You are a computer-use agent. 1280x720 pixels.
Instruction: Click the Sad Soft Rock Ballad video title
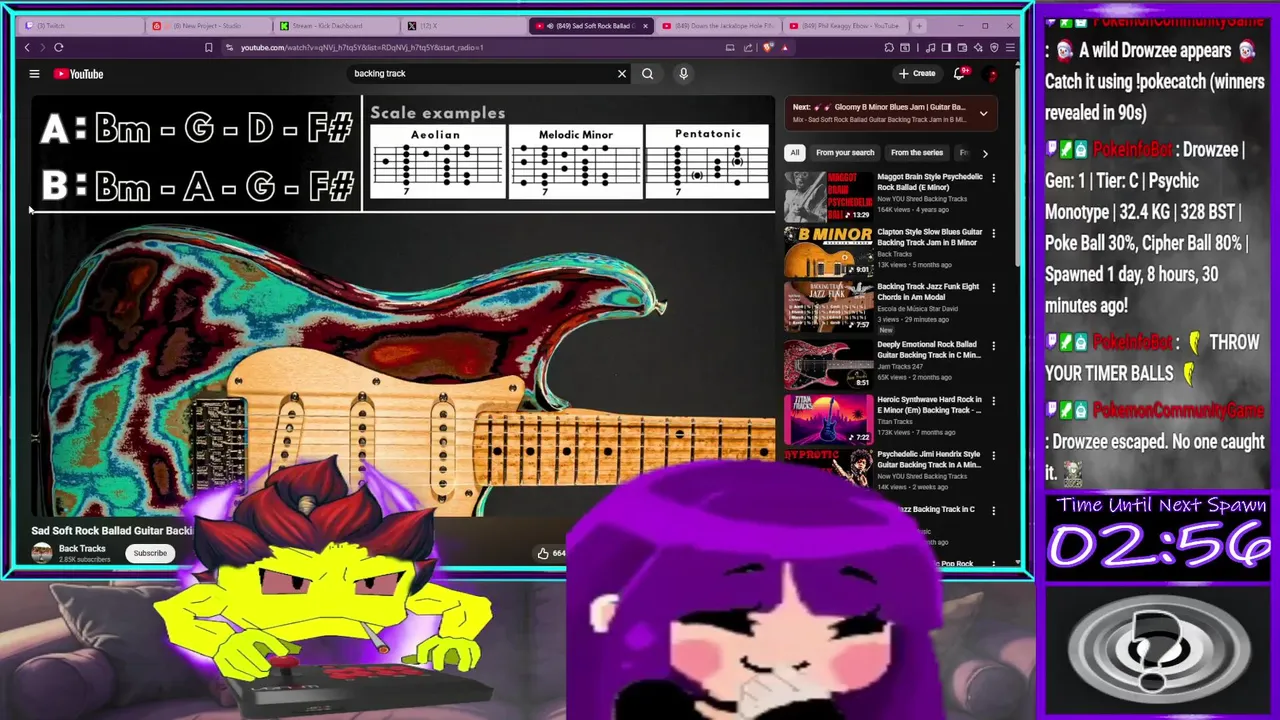[112, 531]
